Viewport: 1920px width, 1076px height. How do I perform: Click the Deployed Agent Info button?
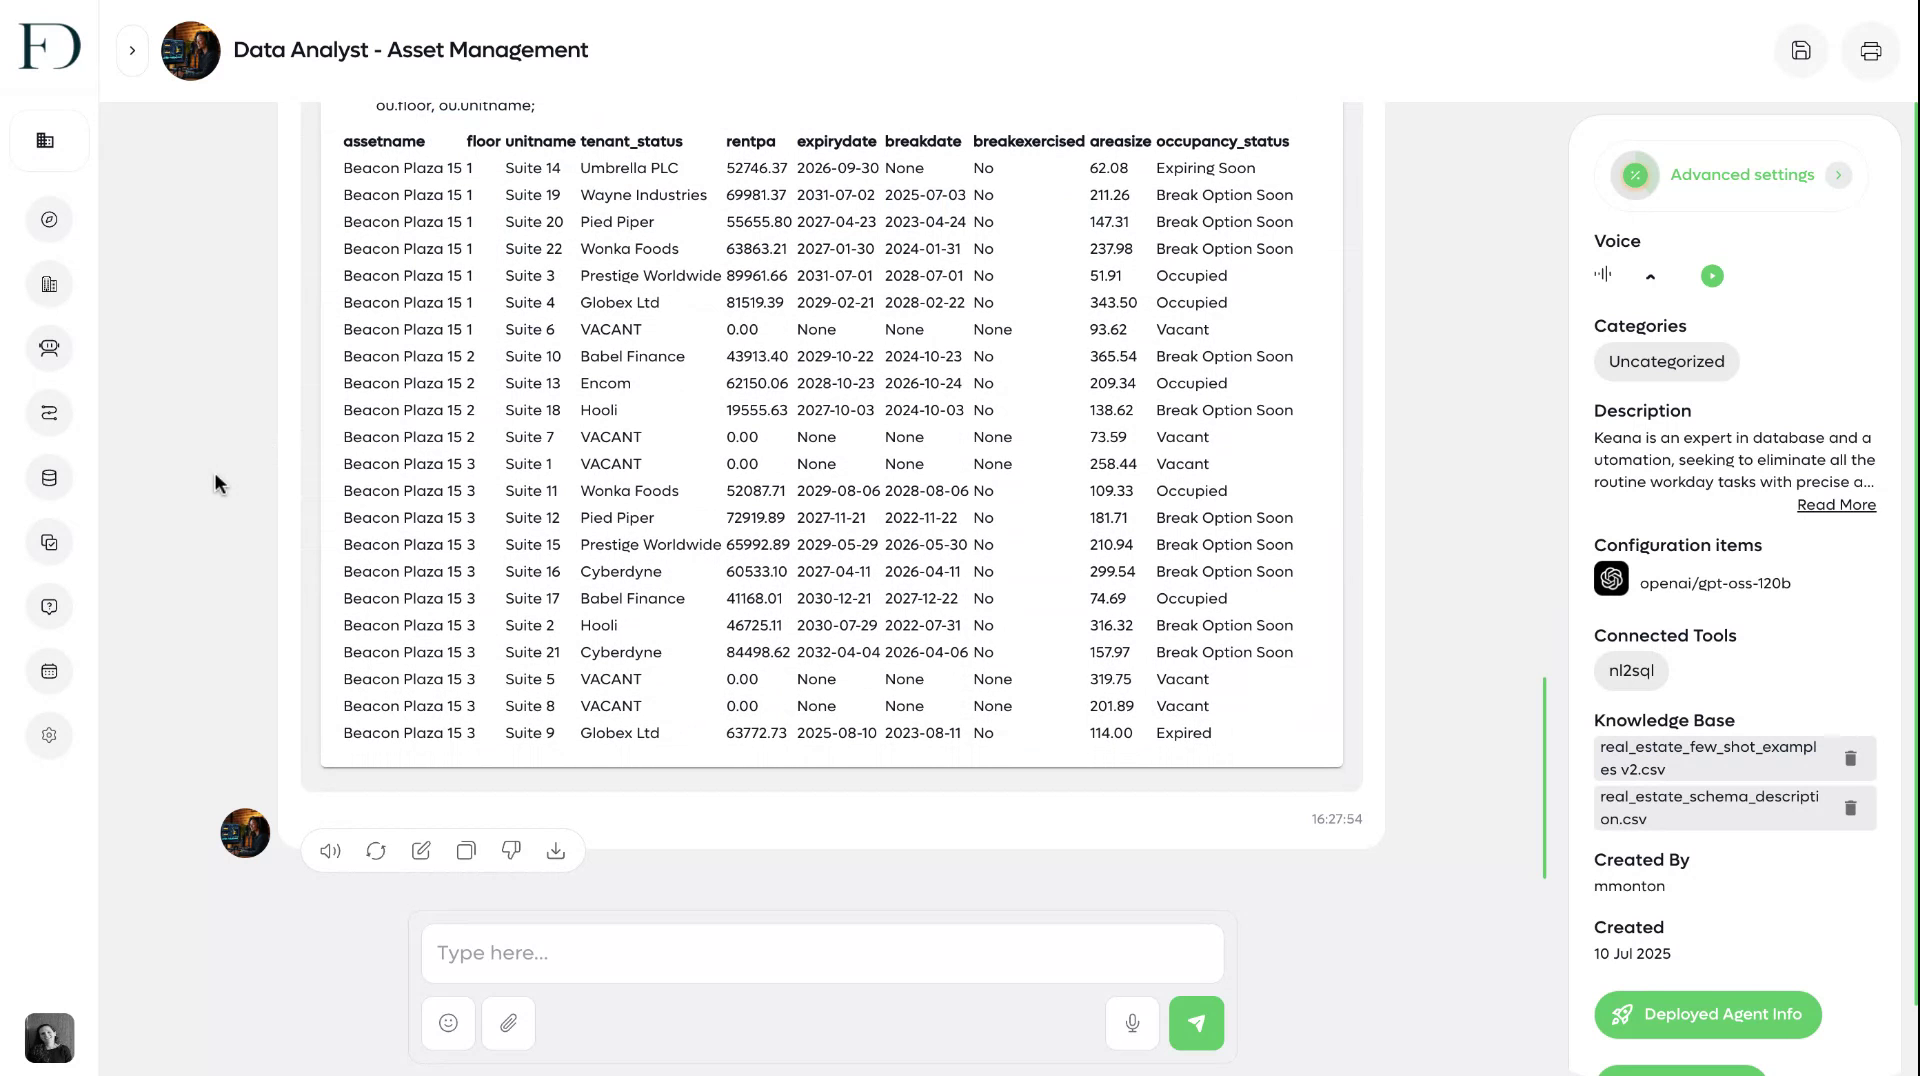pyautogui.click(x=1707, y=1015)
